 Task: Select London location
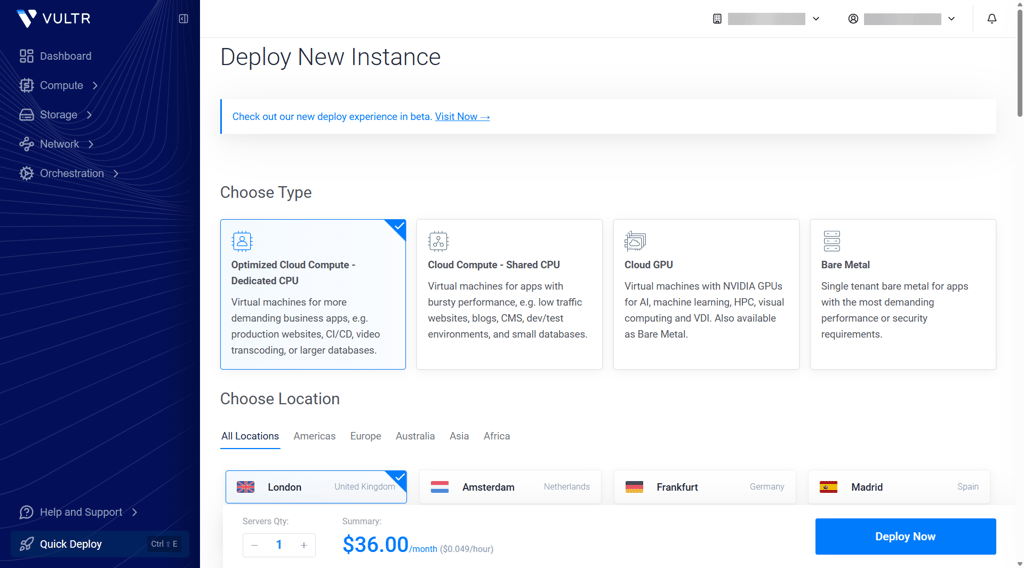point(316,487)
